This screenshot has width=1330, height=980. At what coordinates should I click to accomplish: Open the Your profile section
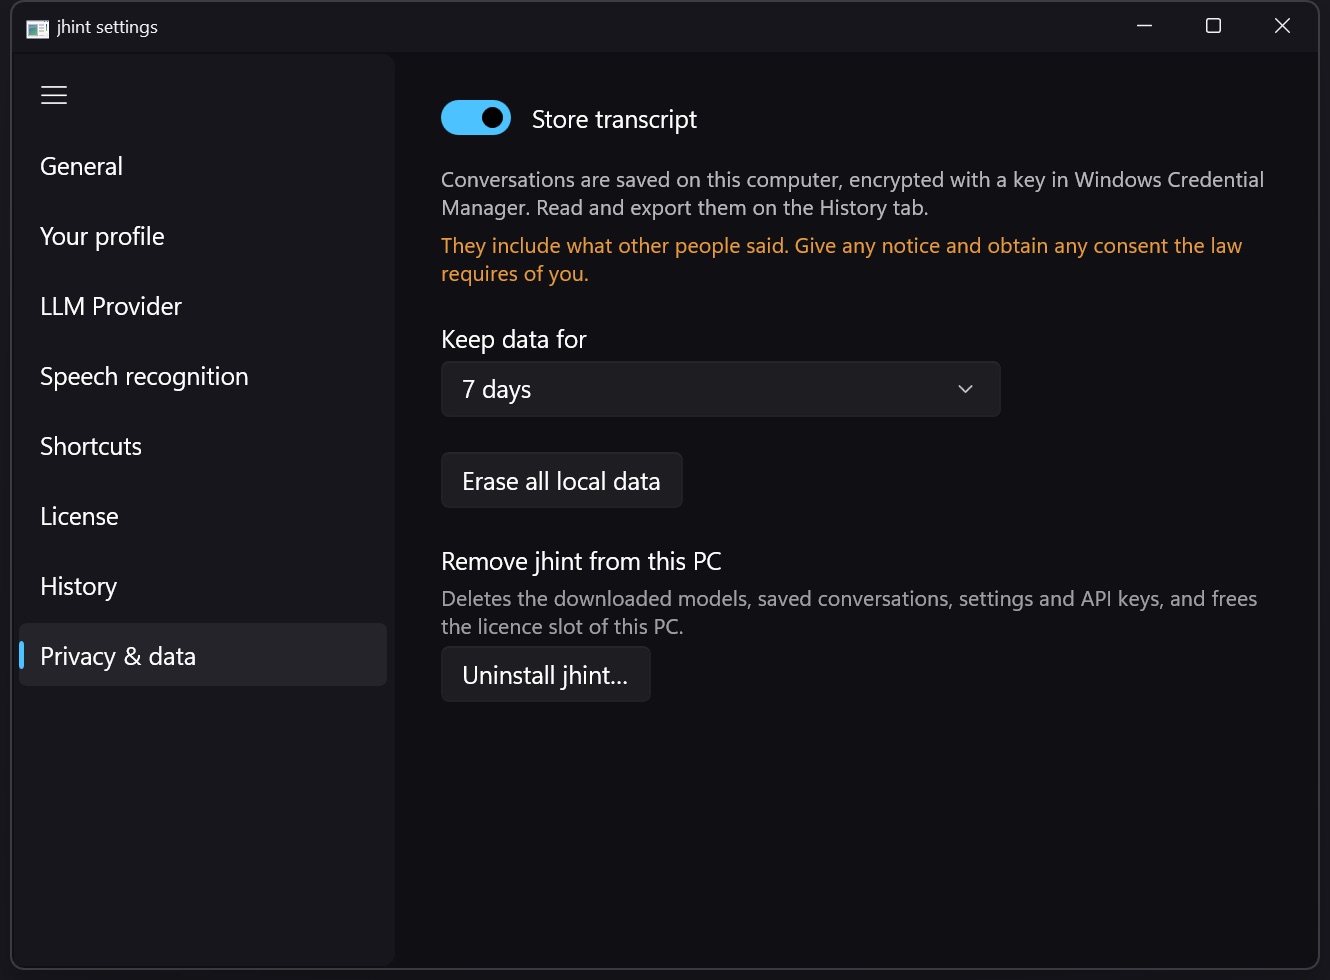coord(203,236)
